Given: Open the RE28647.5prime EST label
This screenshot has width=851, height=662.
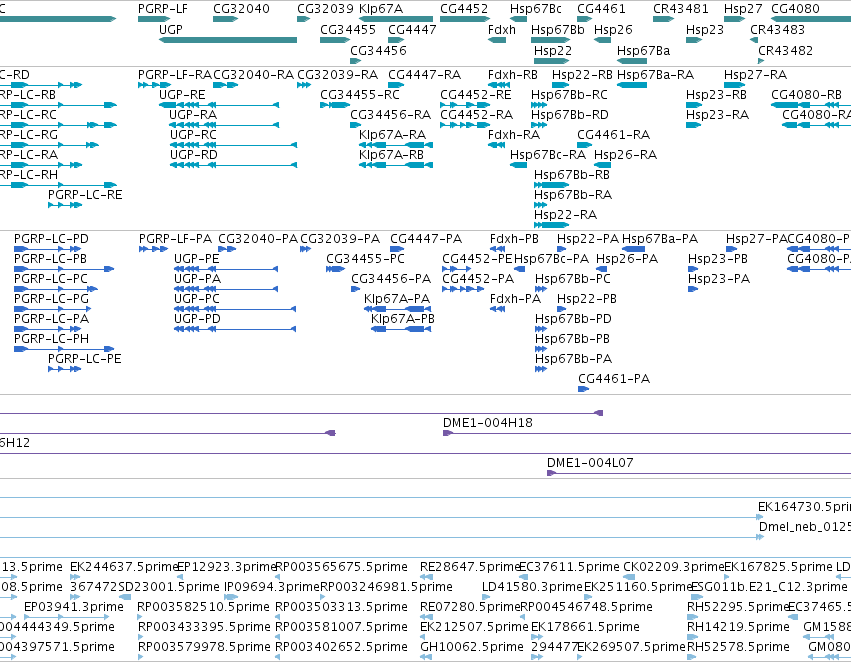Looking at the screenshot, I should click(470, 567).
